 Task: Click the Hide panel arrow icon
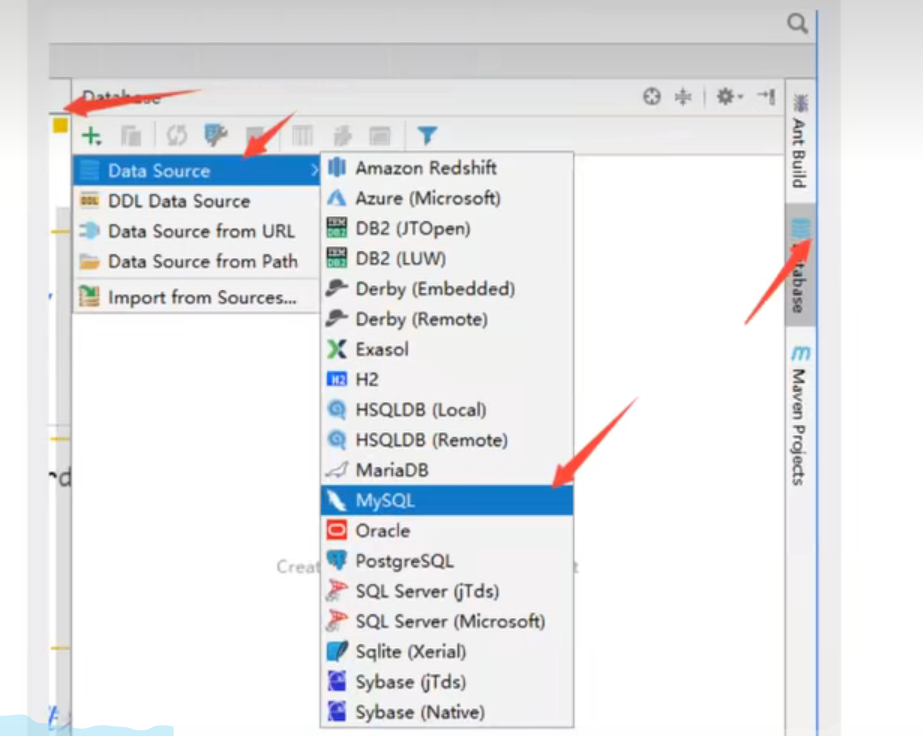tap(766, 96)
